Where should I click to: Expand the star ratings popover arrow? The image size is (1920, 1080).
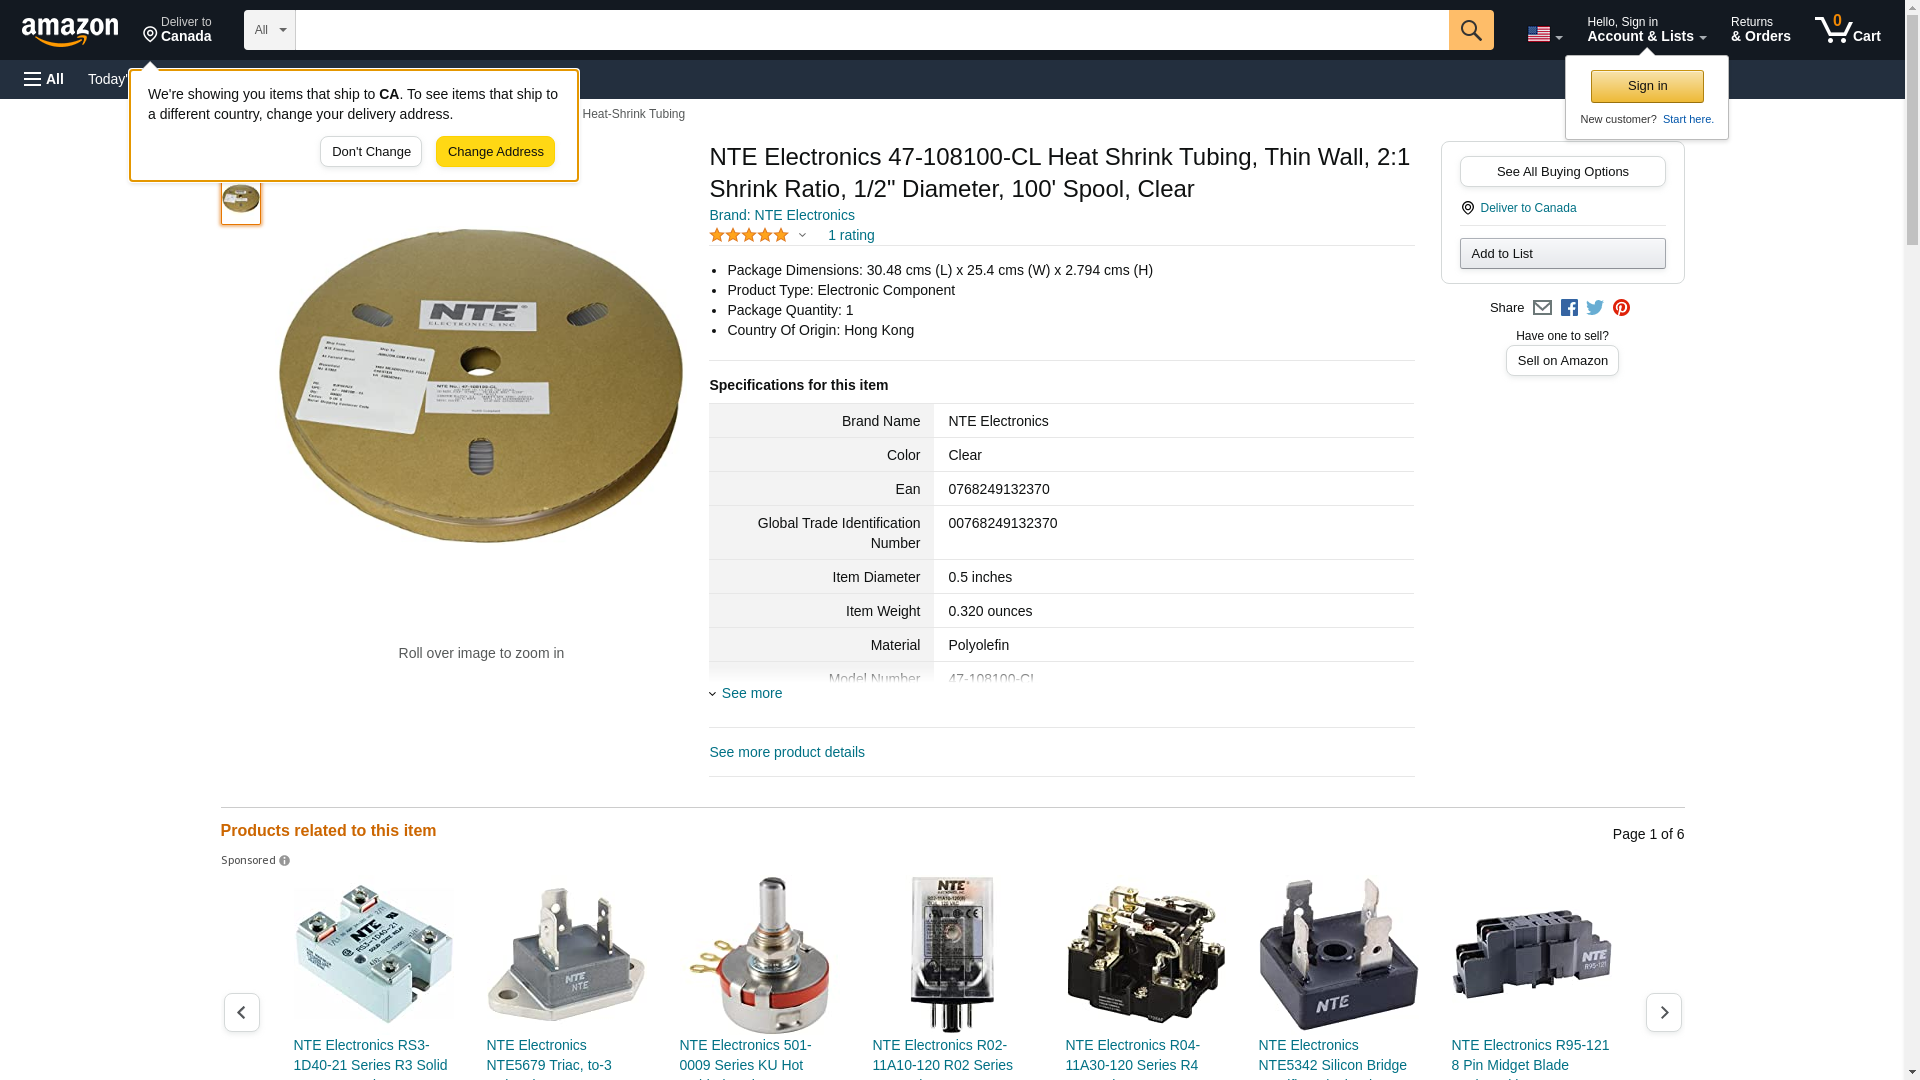point(802,236)
